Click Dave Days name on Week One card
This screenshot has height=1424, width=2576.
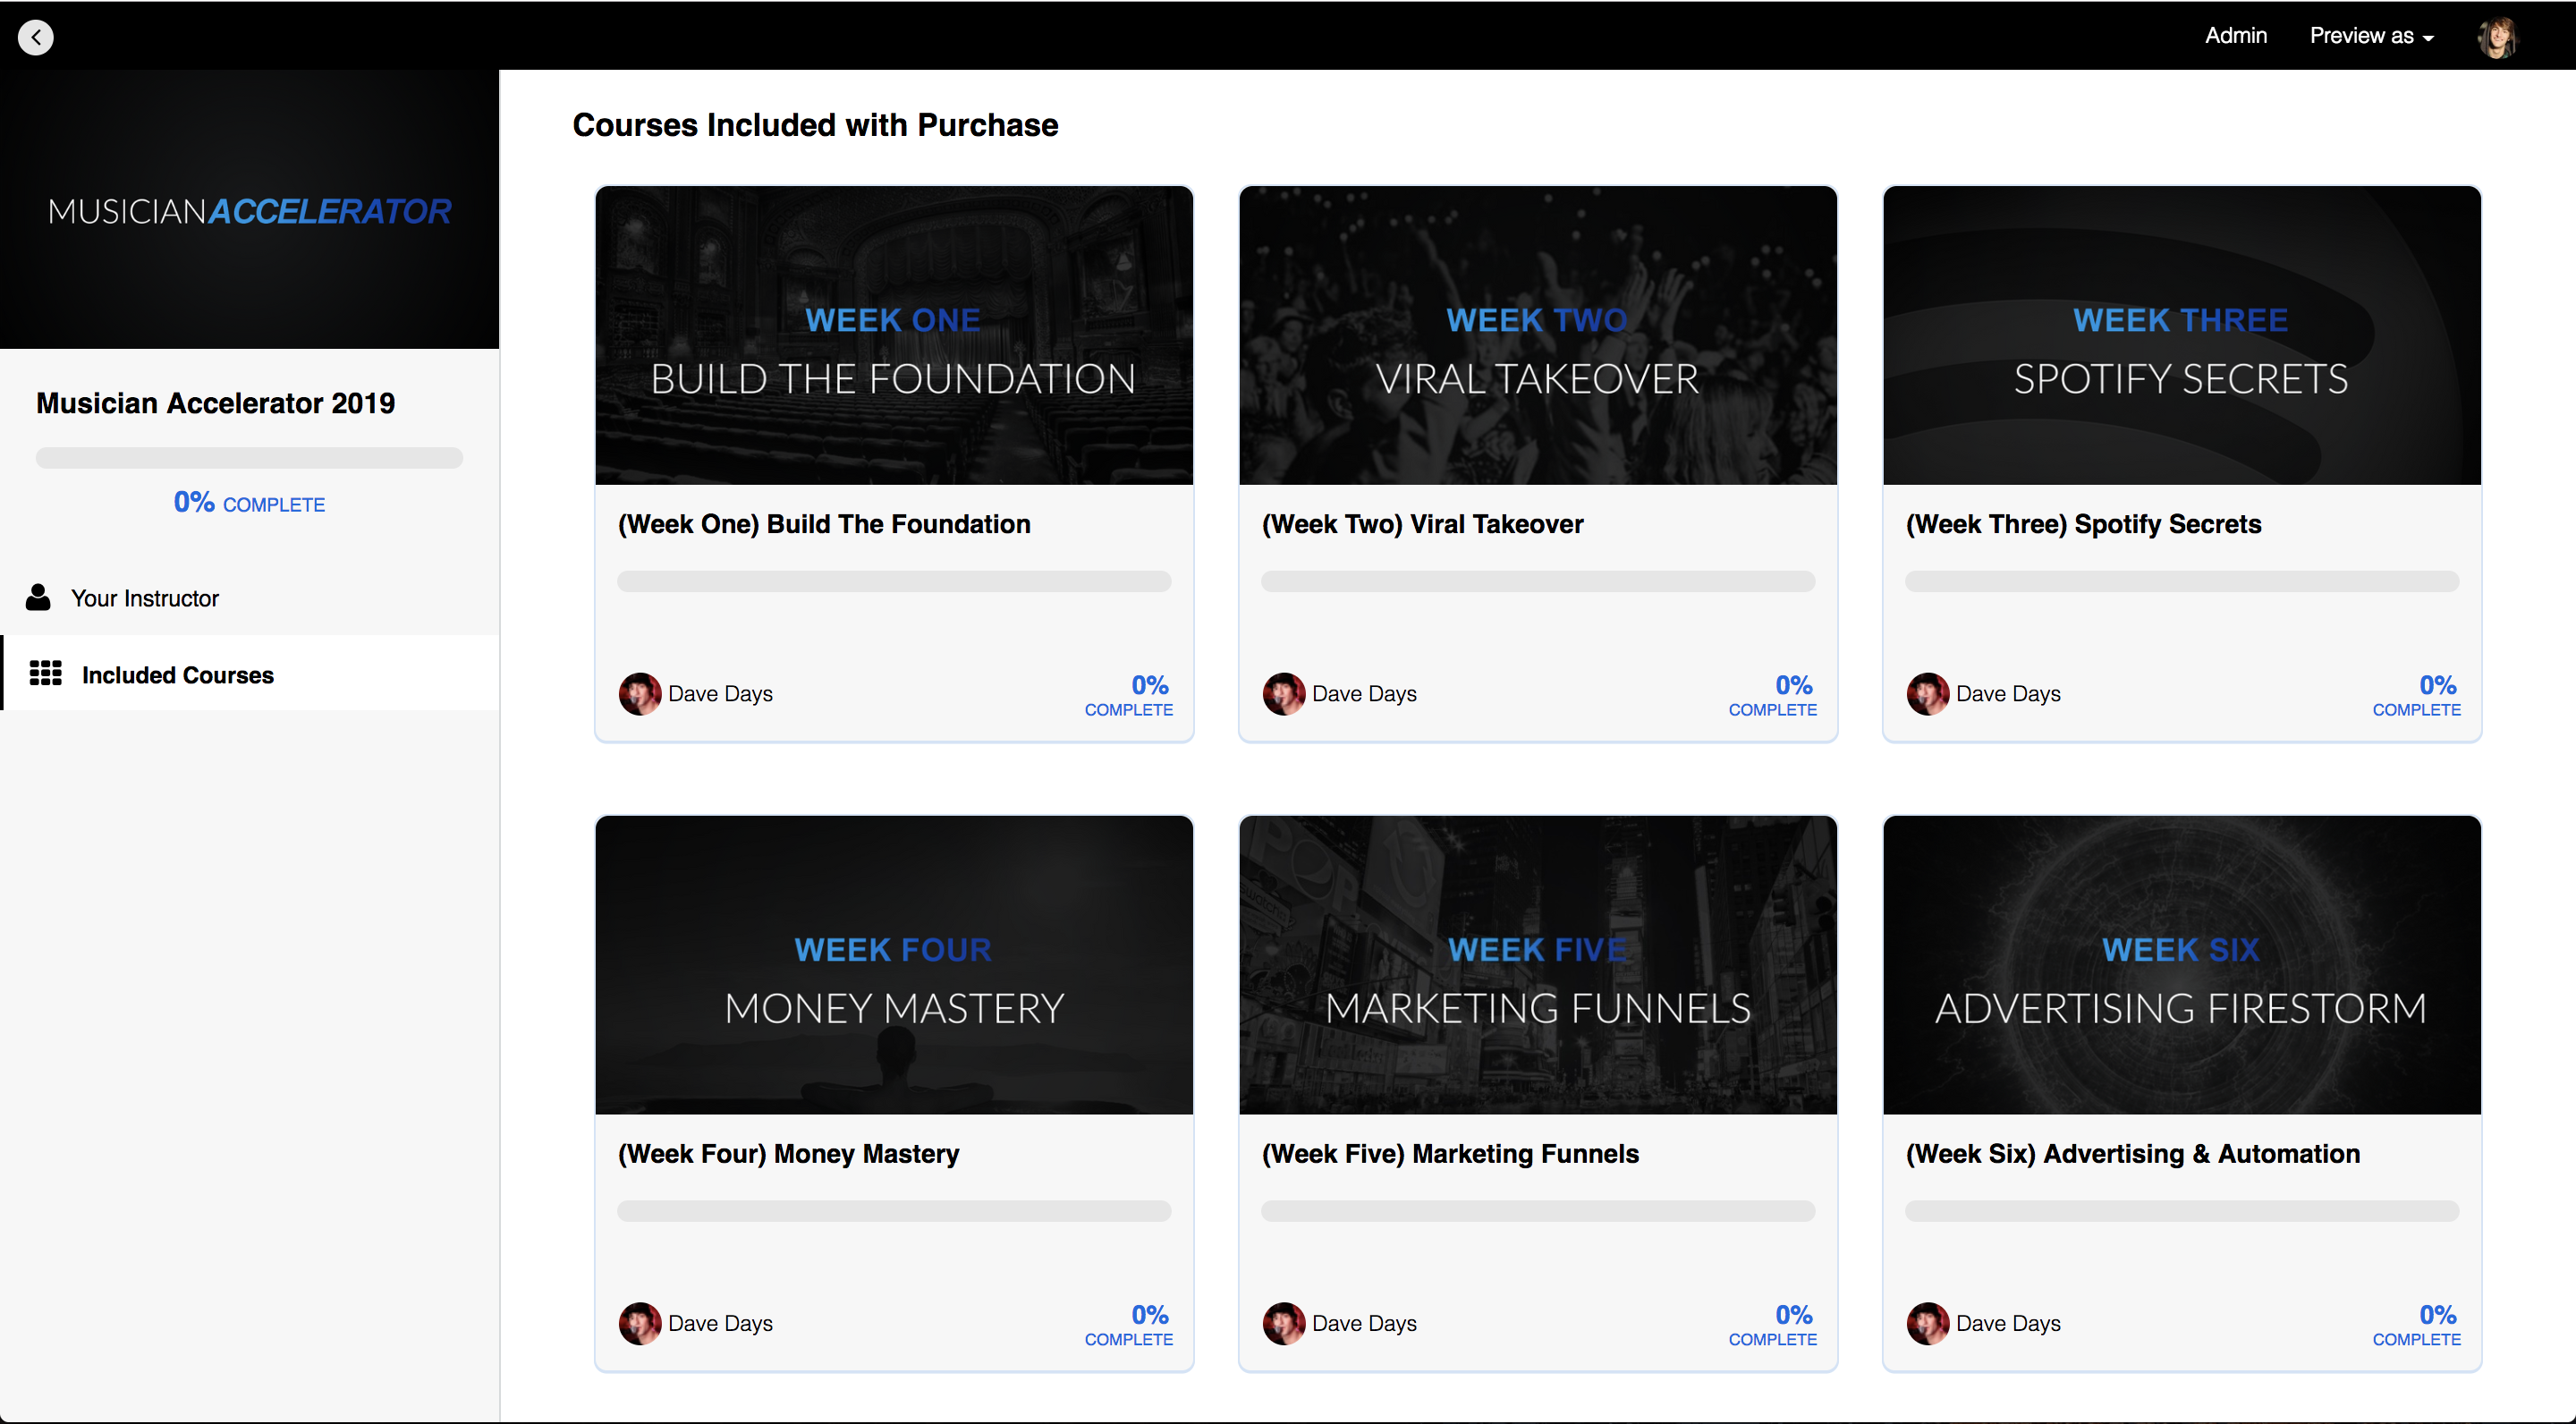click(x=720, y=693)
